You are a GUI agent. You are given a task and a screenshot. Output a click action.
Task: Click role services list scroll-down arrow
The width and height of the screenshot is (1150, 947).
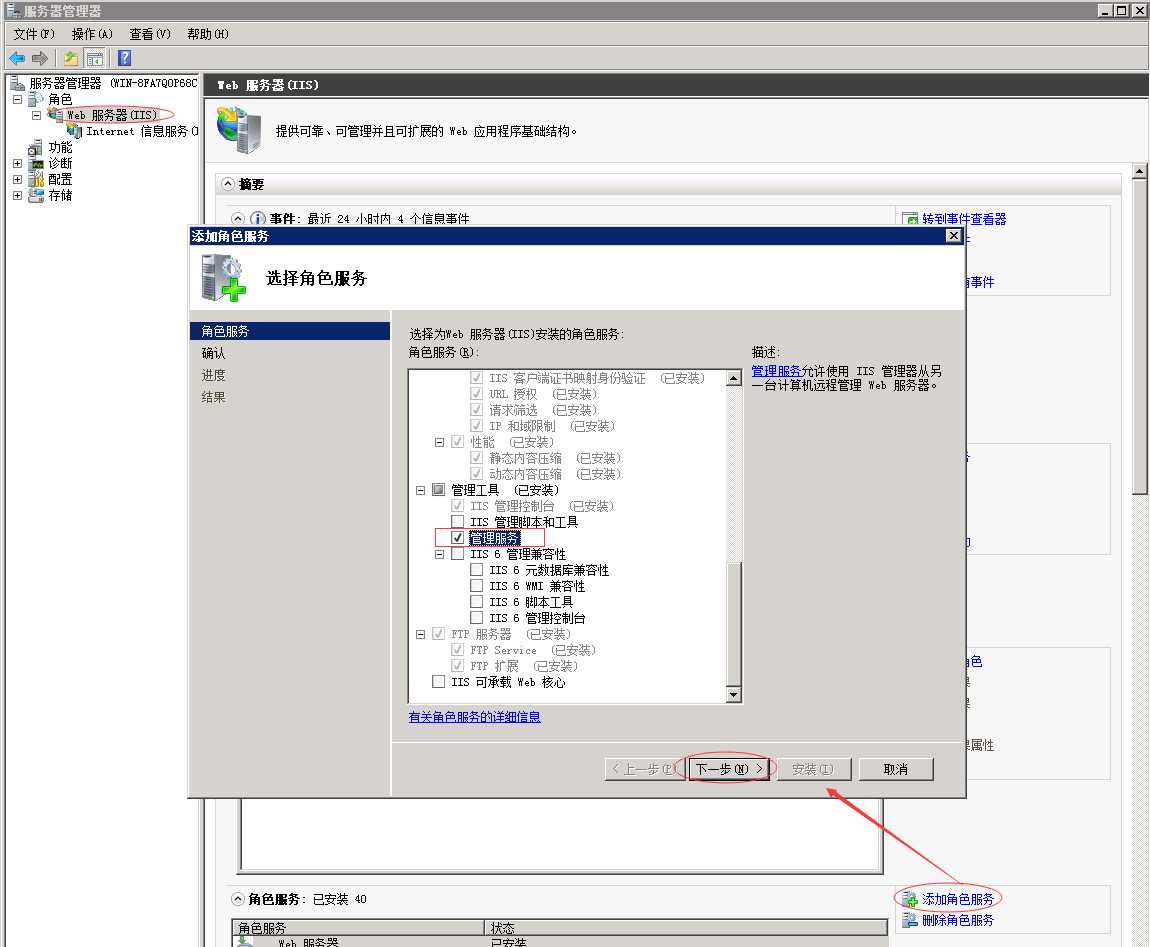point(733,694)
